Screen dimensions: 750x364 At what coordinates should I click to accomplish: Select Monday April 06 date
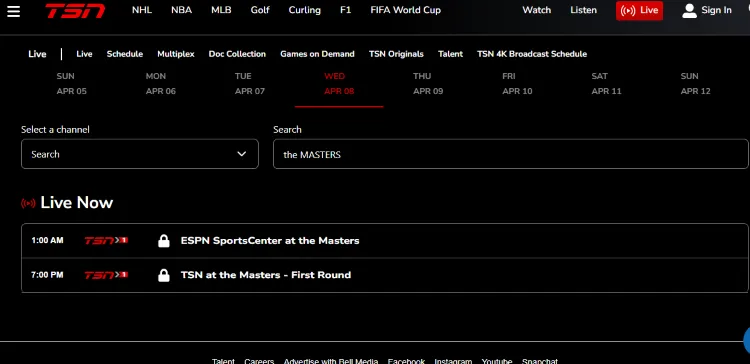click(x=161, y=84)
